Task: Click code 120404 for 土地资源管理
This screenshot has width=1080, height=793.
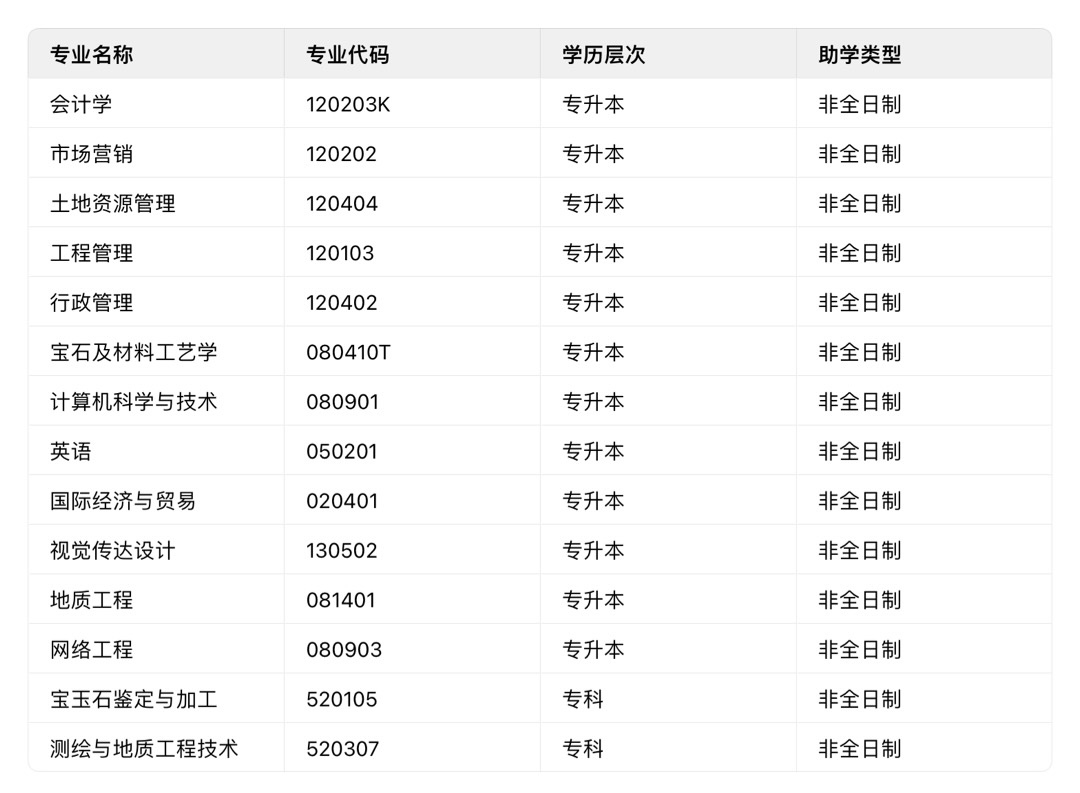Action: 342,203
